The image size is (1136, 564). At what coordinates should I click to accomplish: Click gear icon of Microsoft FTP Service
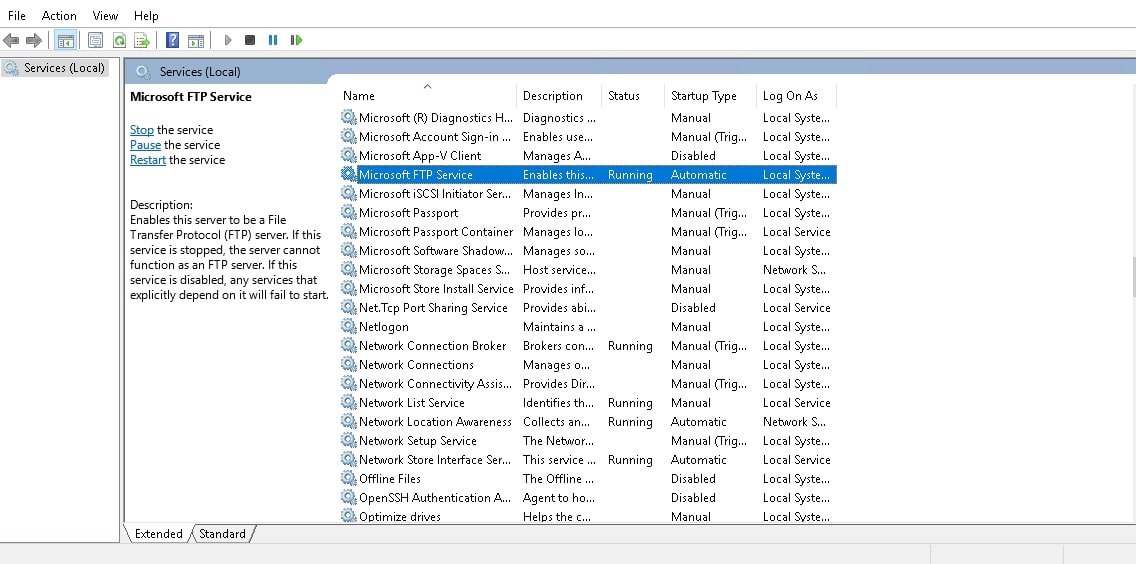[x=348, y=175]
